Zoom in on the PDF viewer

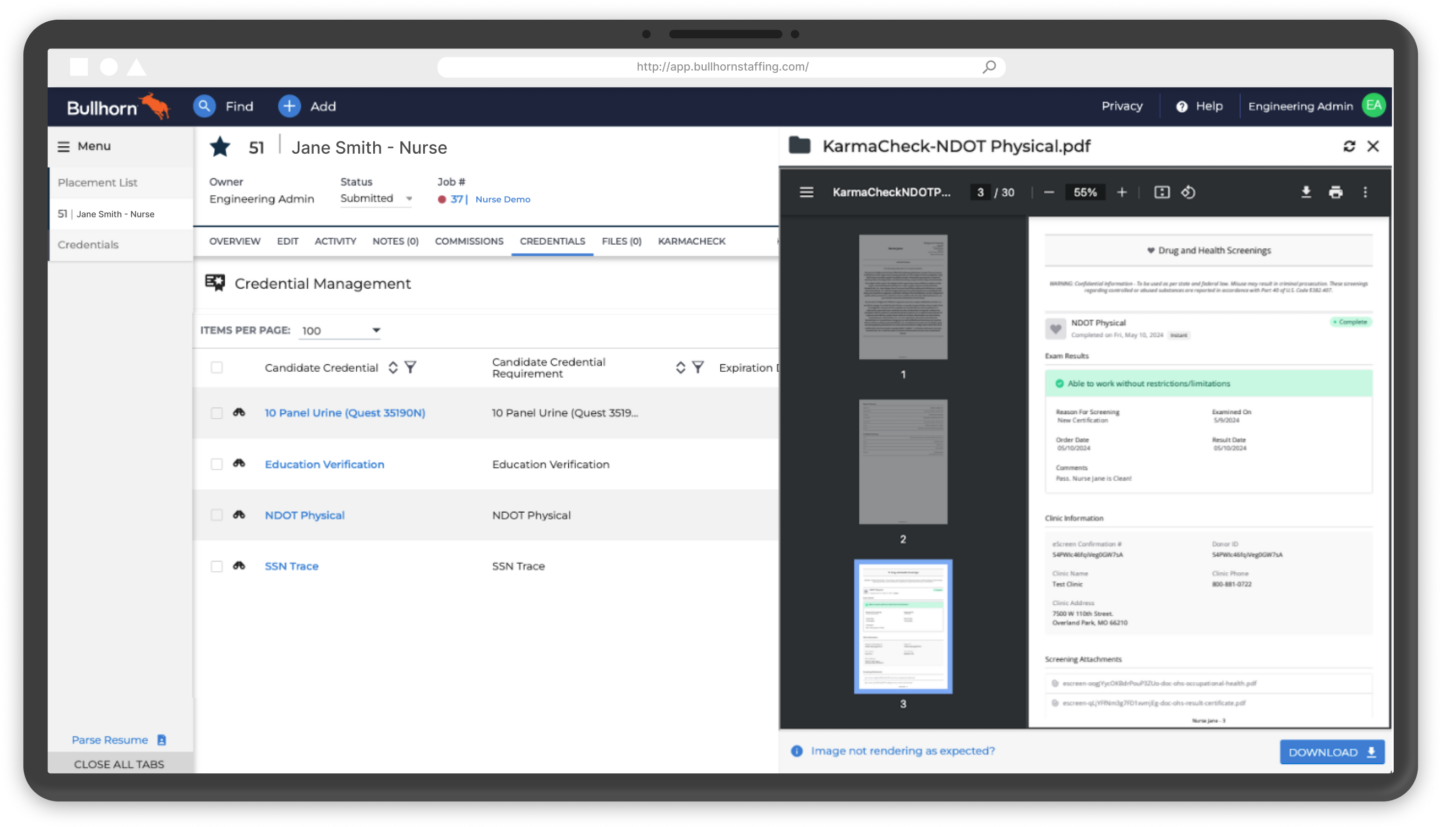click(x=1122, y=192)
